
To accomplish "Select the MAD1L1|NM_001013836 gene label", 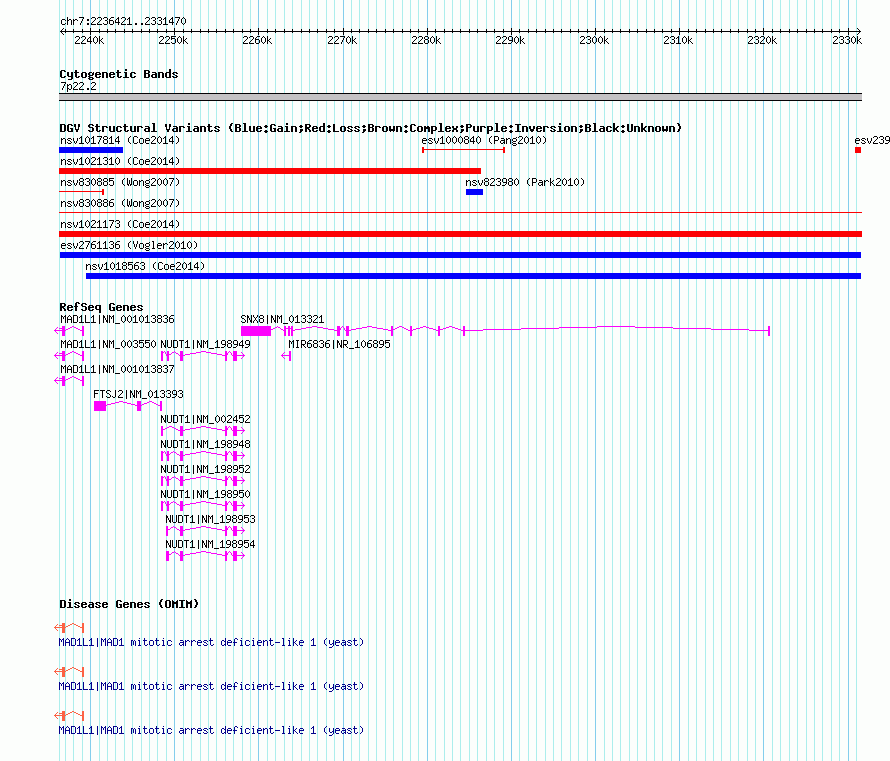I will coord(117,319).
